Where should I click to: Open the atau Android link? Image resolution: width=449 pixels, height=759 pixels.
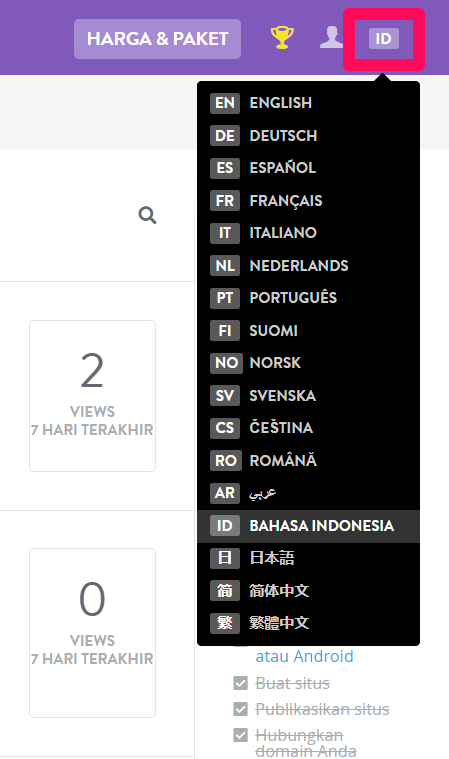[304, 656]
